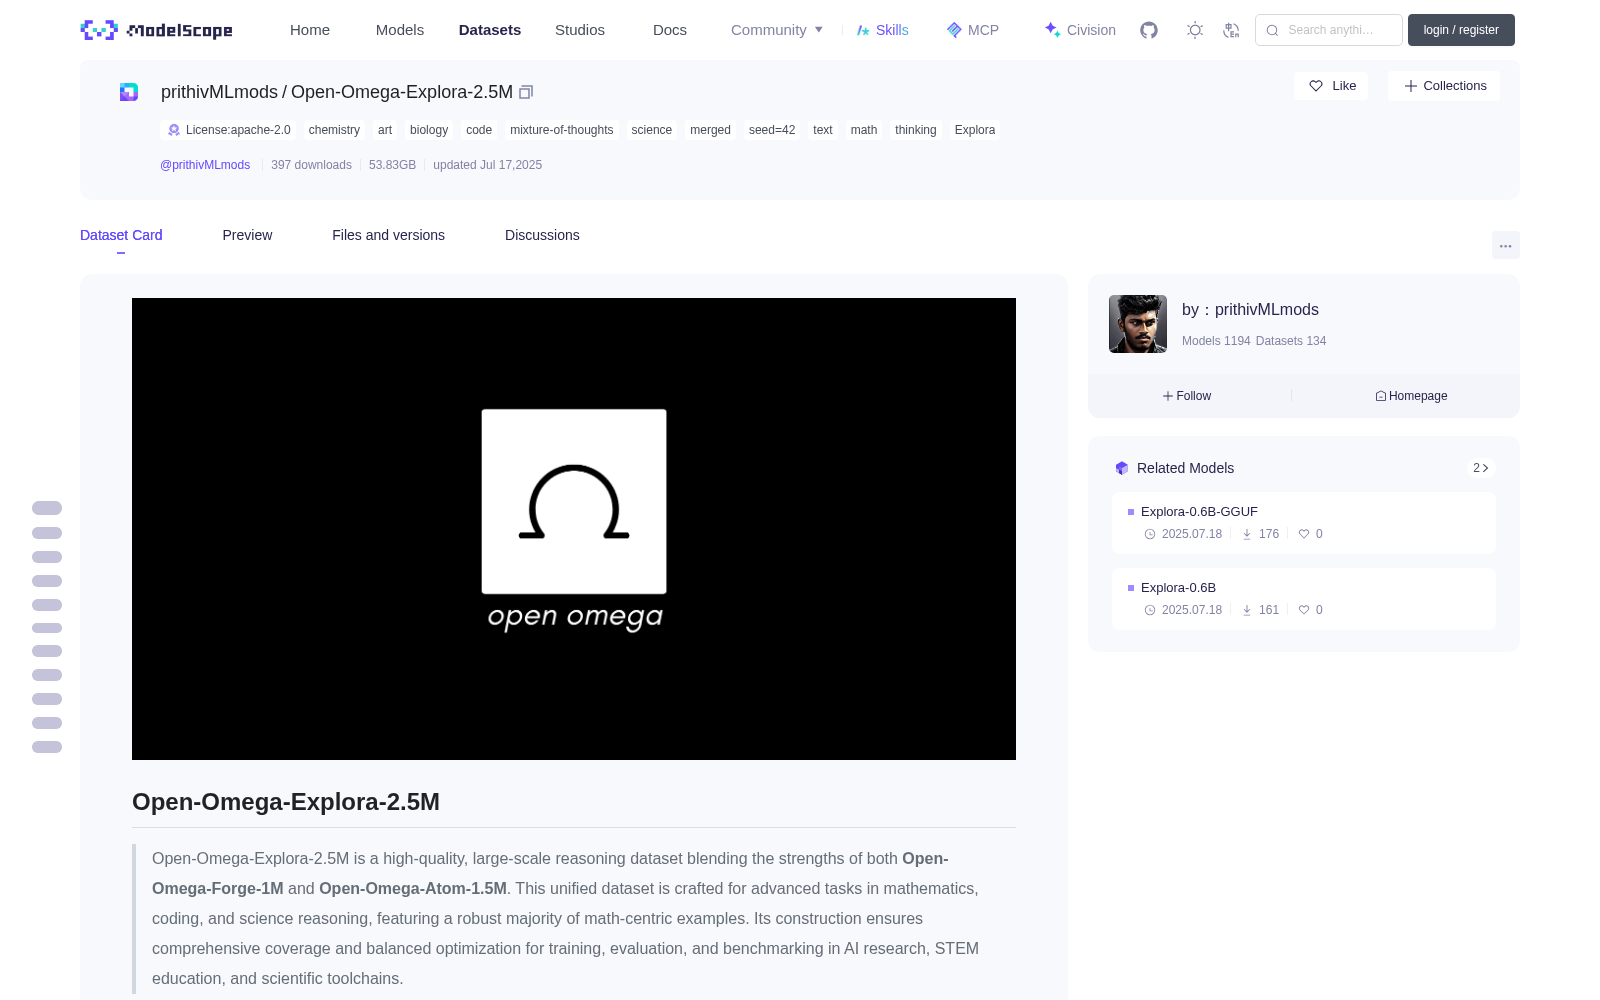Expand Related Models count chevron

click(x=1481, y=468)
